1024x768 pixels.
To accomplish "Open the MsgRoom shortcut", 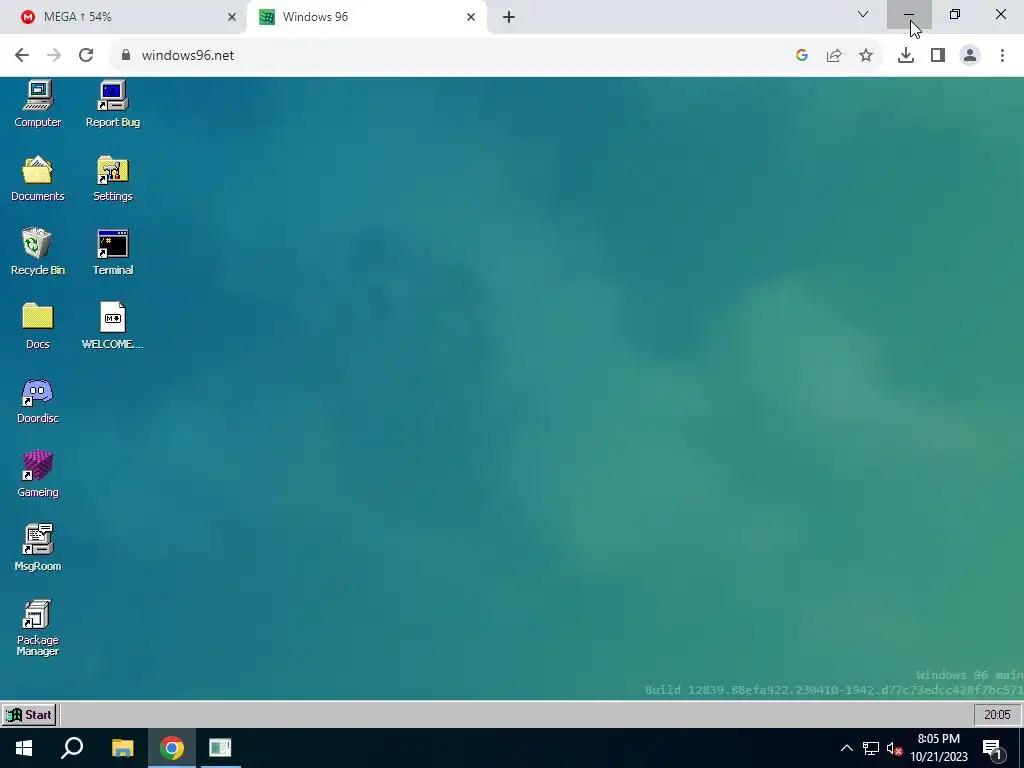I will click(38, 548).
